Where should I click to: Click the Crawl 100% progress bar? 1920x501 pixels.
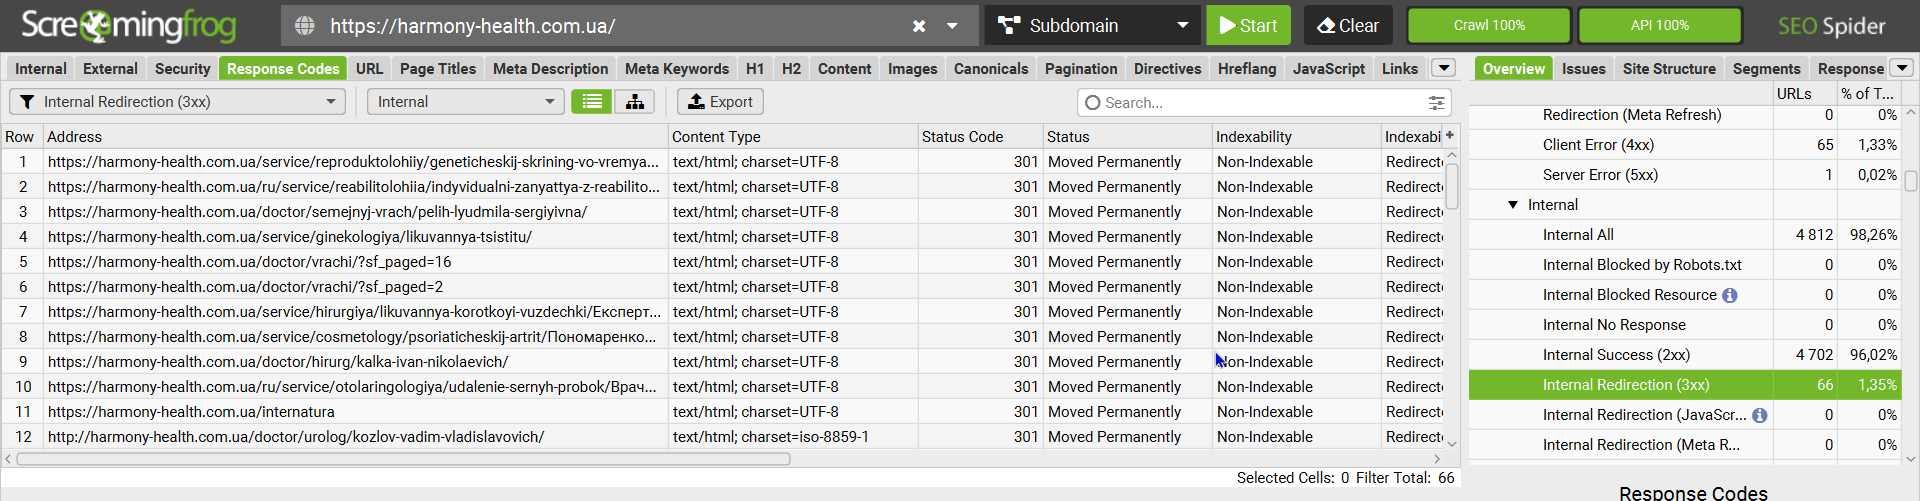coord(1489,26)
